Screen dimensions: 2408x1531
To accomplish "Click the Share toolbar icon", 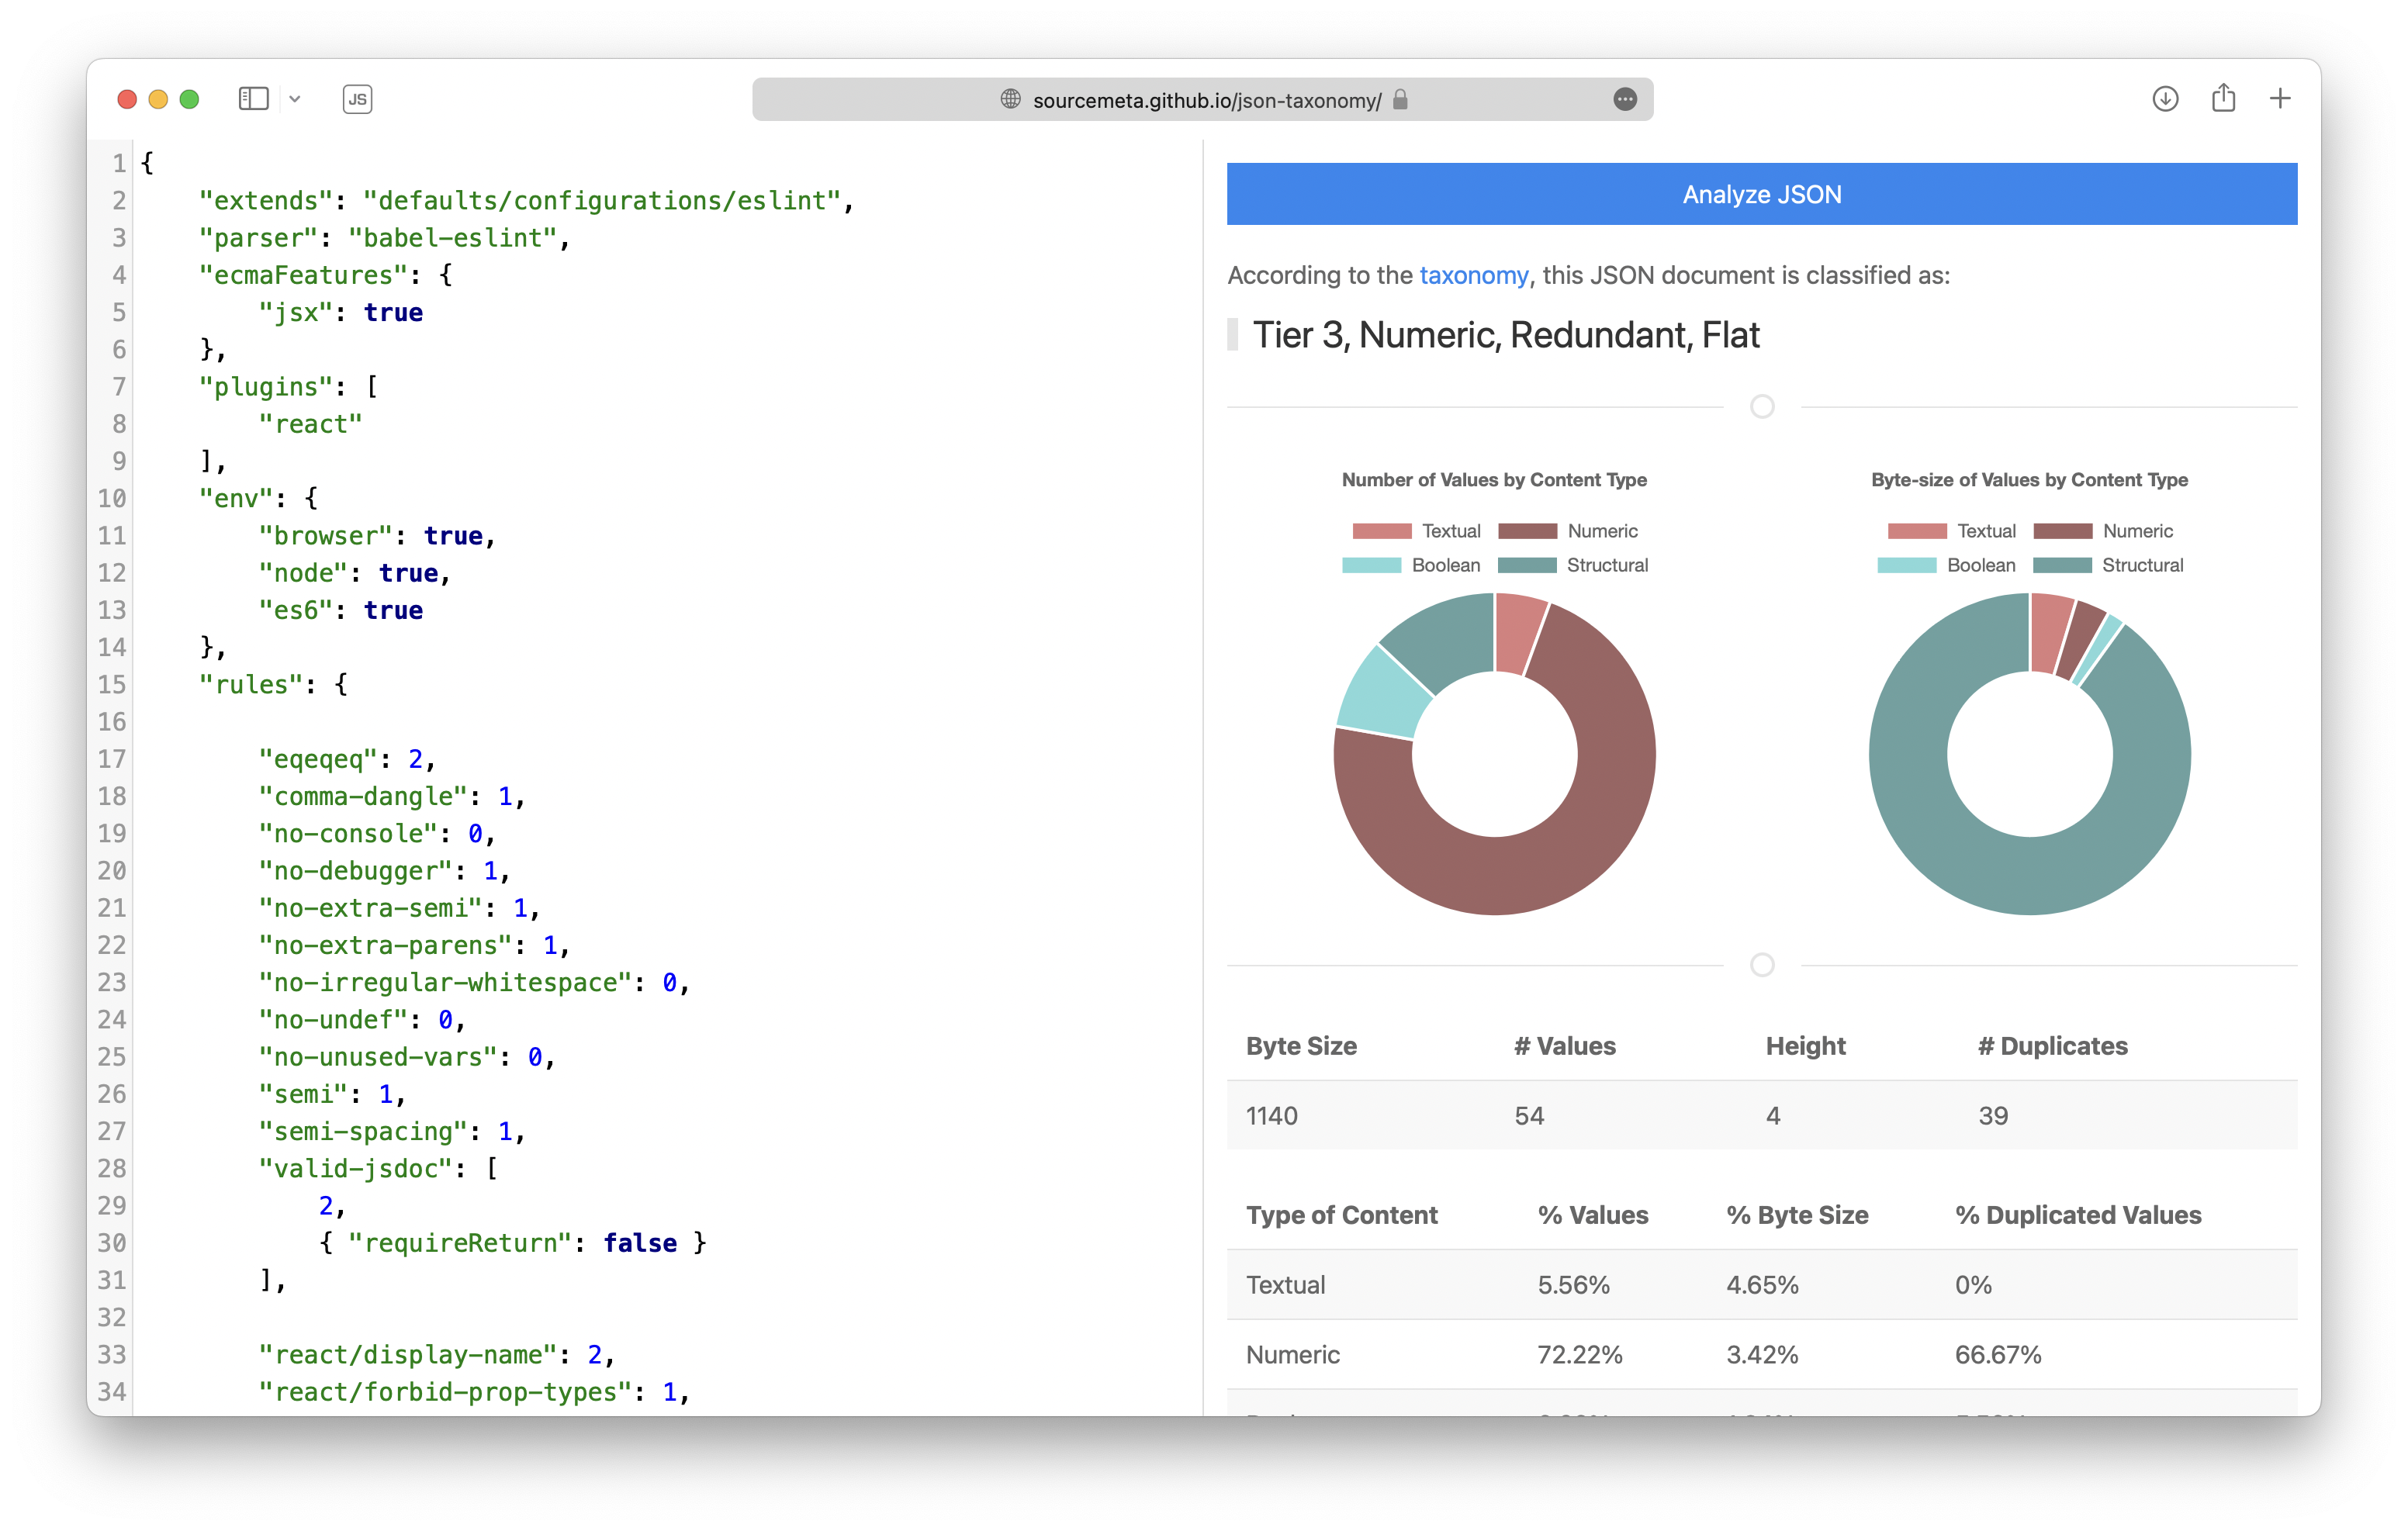I will click(2223, 98).
